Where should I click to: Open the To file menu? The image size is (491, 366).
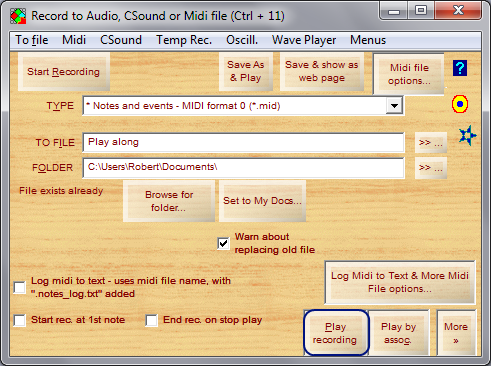(32, 40)
